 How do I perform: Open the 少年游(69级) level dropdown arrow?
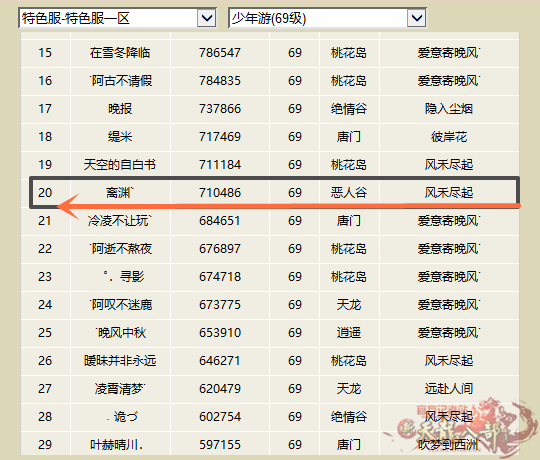click(417, 18)
